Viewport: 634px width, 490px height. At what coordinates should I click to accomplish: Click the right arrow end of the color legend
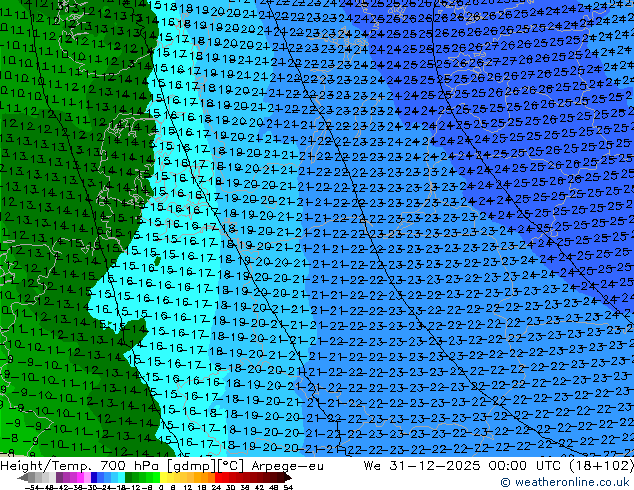[287, 477]
